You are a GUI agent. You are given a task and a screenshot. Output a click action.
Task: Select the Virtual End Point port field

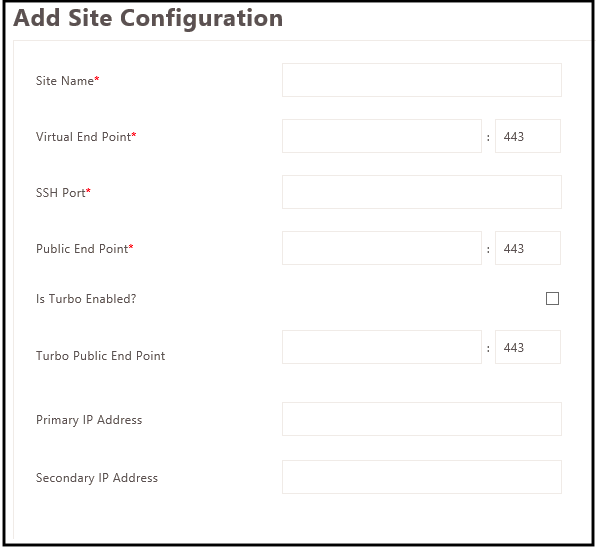click(x=528, y=136)
